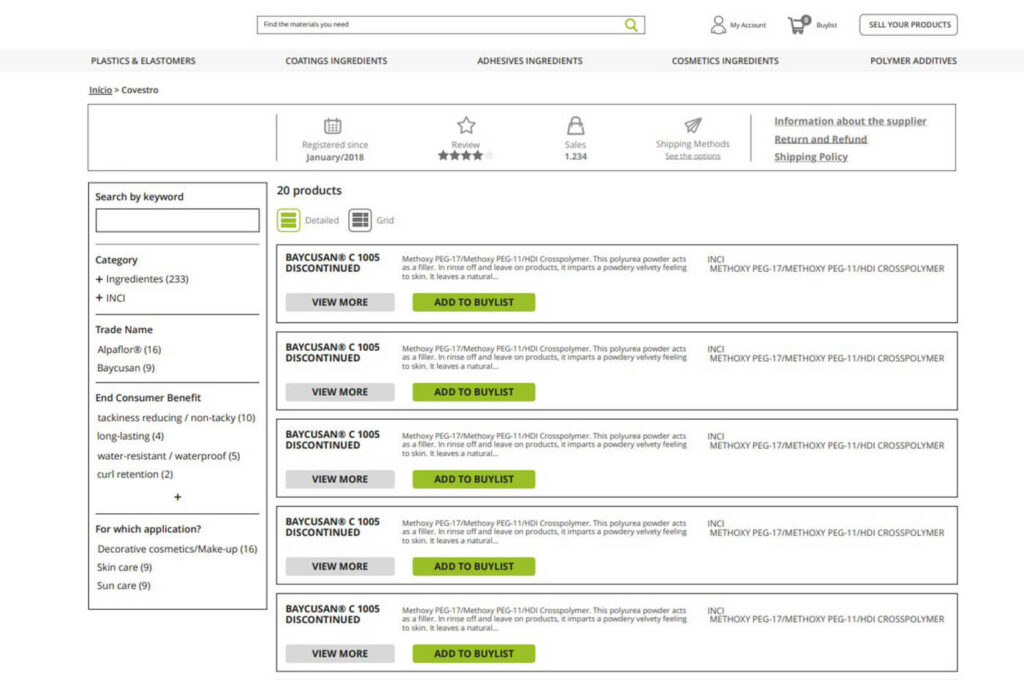Image resolution: width=1024 pixels, height=680 pixels.
Task: Filter by water-resistant / waterproof (5)
Action: coord(168,456)
